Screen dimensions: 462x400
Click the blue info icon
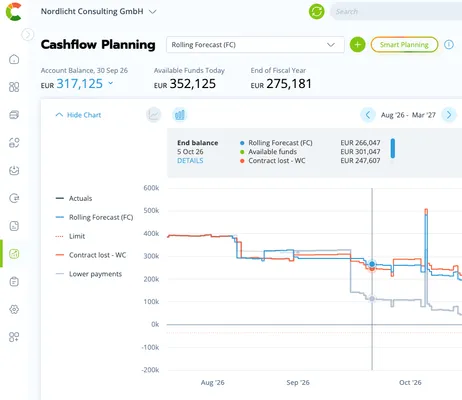449,45
